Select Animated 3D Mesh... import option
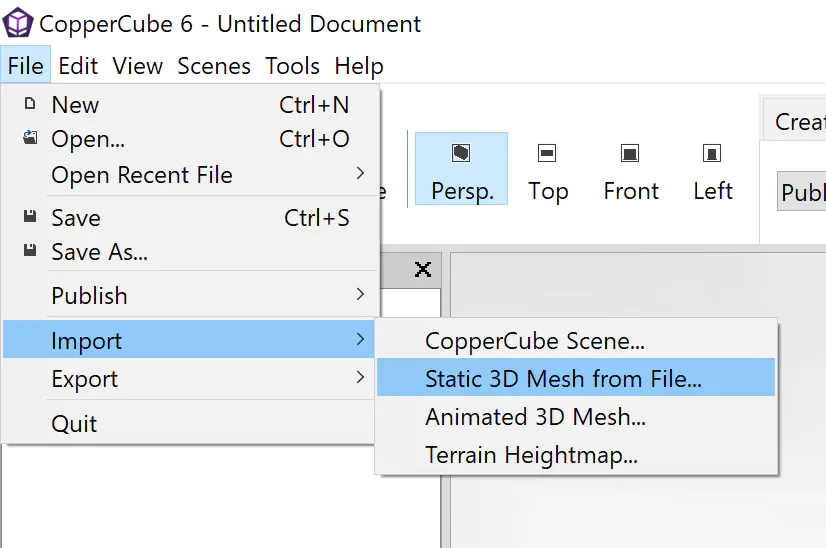 pyautogui.click(x=576, y=416)
